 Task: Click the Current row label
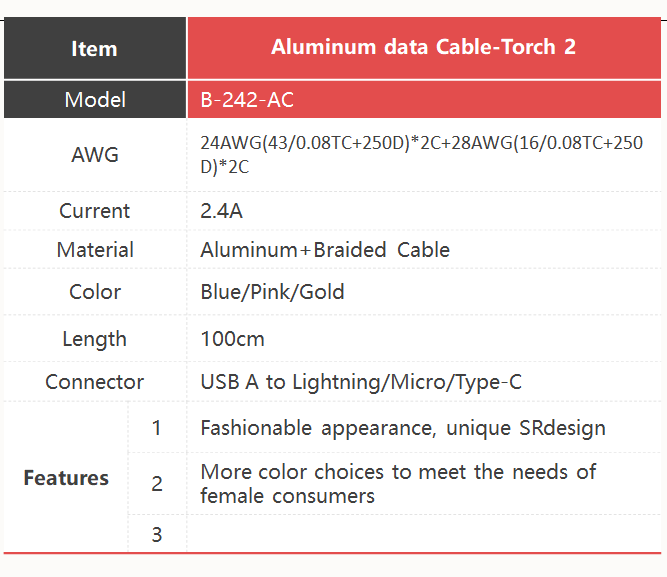click(94, 211)
